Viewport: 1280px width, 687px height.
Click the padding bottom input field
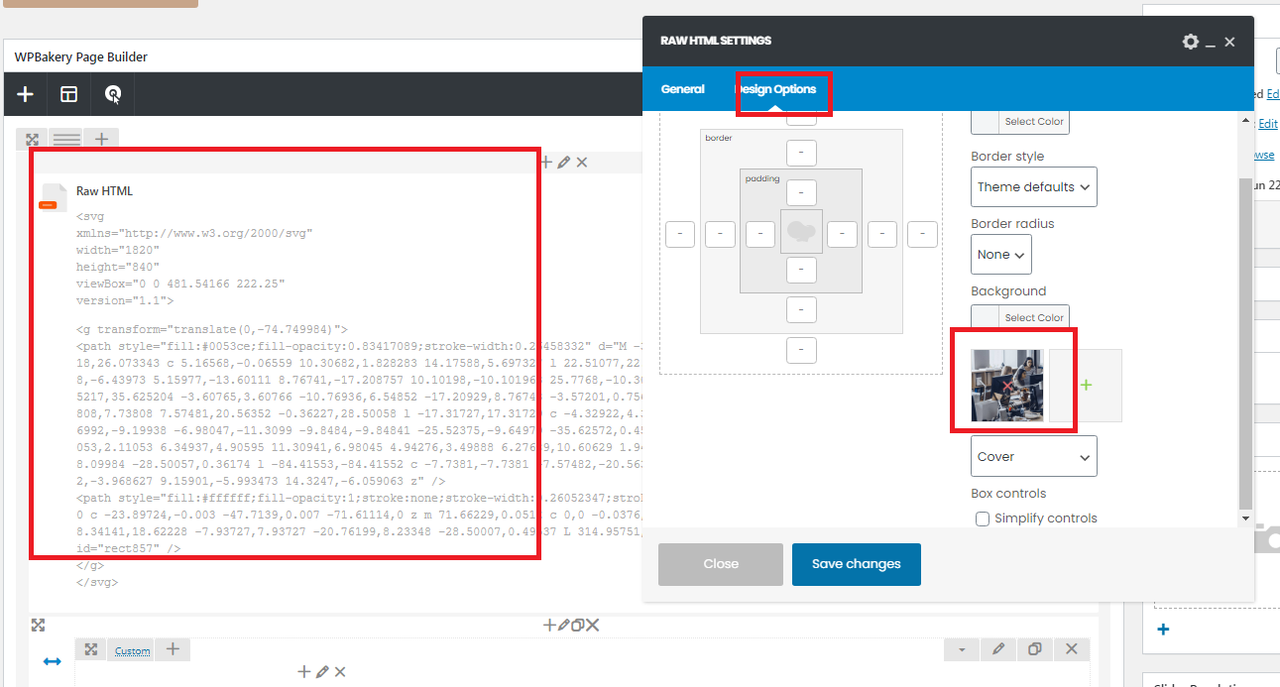tap(801, 270)
